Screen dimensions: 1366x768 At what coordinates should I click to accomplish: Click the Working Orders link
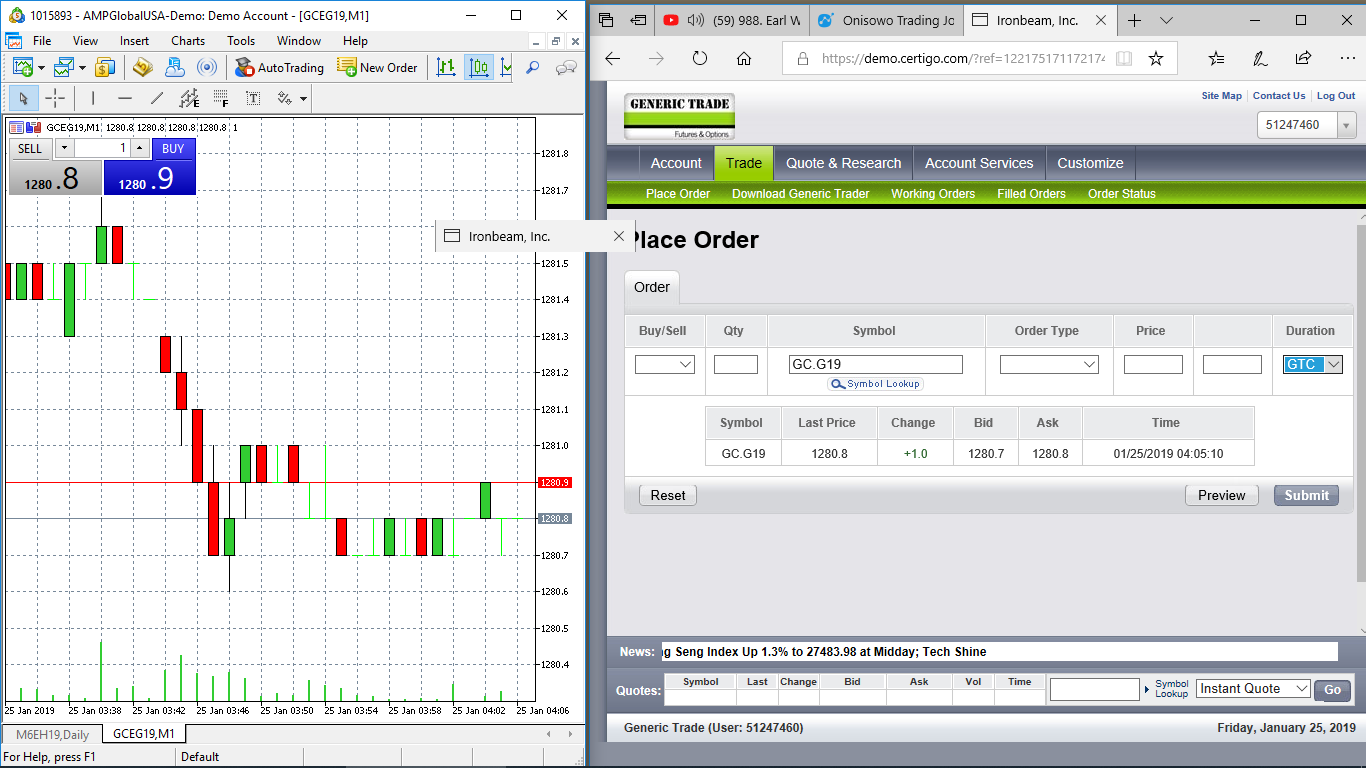click(933, 194)
